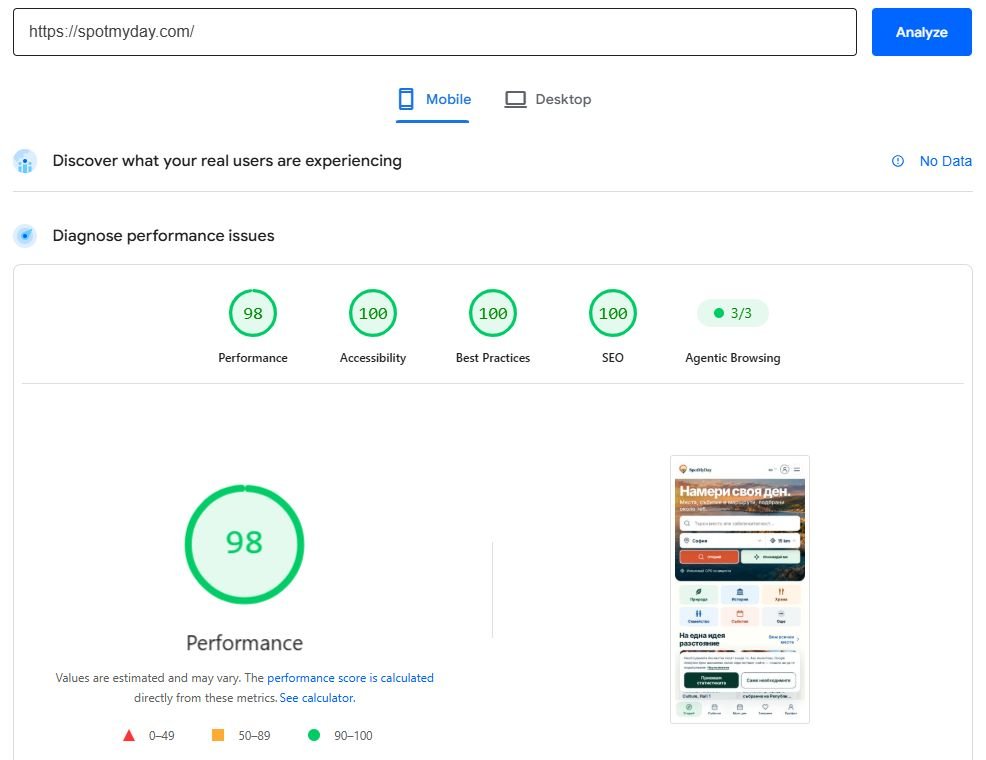Image resolution: width=986 pixels, height=760 pixels.
Task: Select the small Performance 98 gauge
Action: pos(253,313)
